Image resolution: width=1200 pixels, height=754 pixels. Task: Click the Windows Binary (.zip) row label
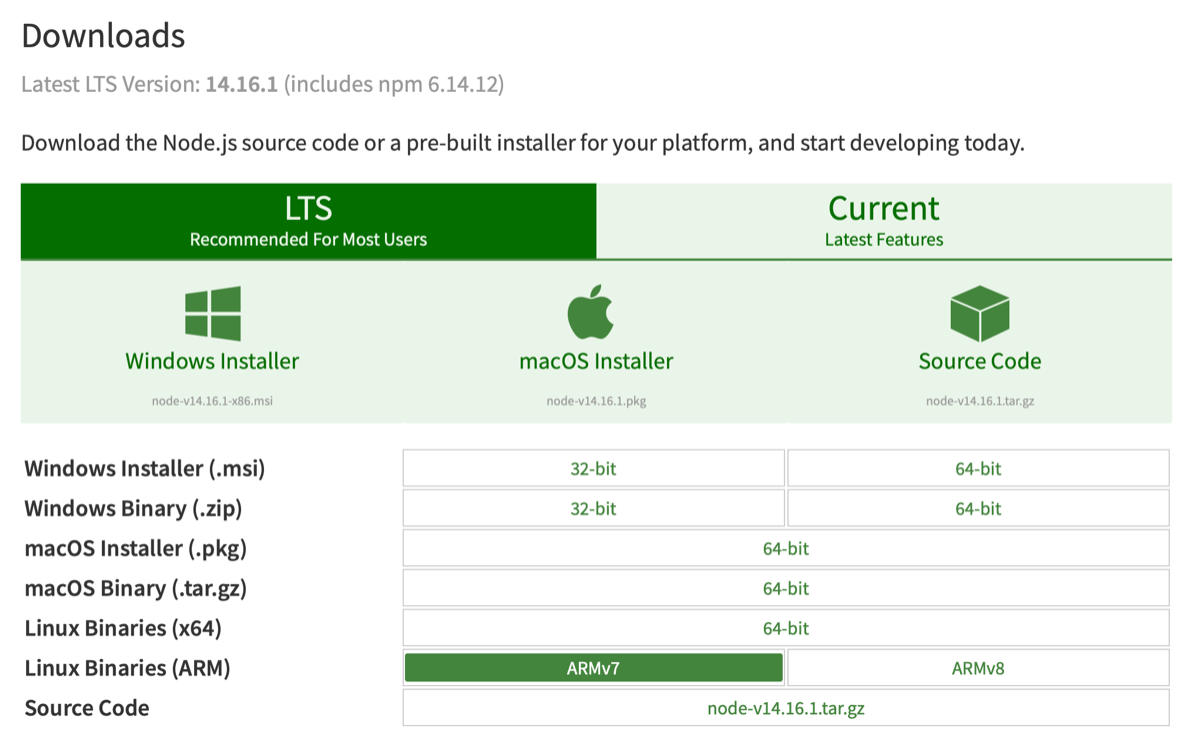[x=133, y=508]
